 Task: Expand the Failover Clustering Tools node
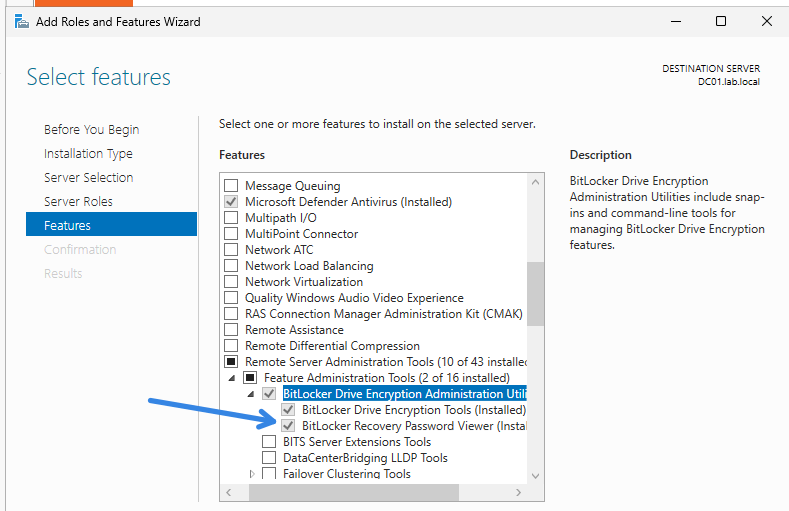pos(252,474)
